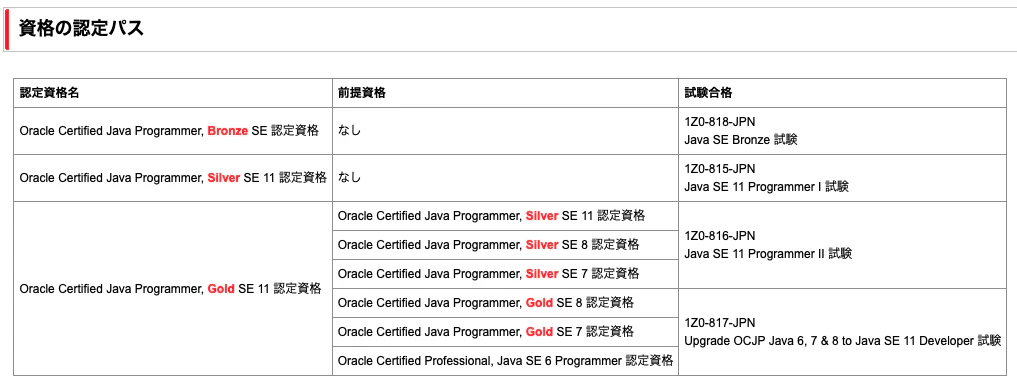
Task: Select prerequisite Silver SE 7 認定資格 cell
Action: (505, 274)
